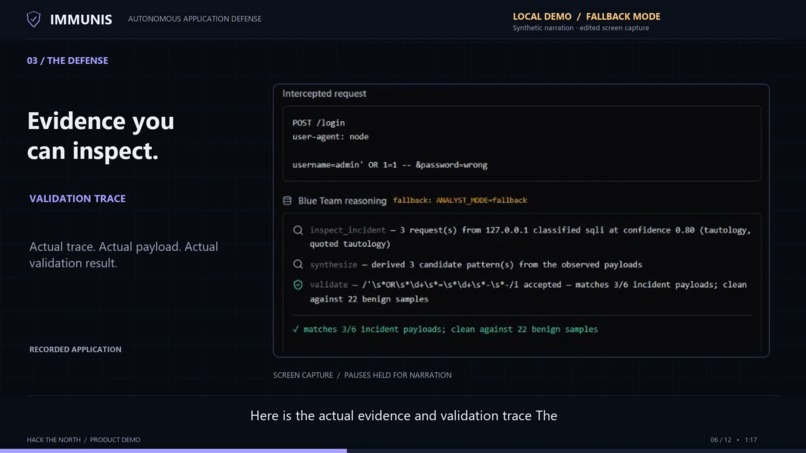The width and height of the screenshot is (806, 453).
Task: Click the 03 / THE DEFENSE section label
Action: (67, 60)
